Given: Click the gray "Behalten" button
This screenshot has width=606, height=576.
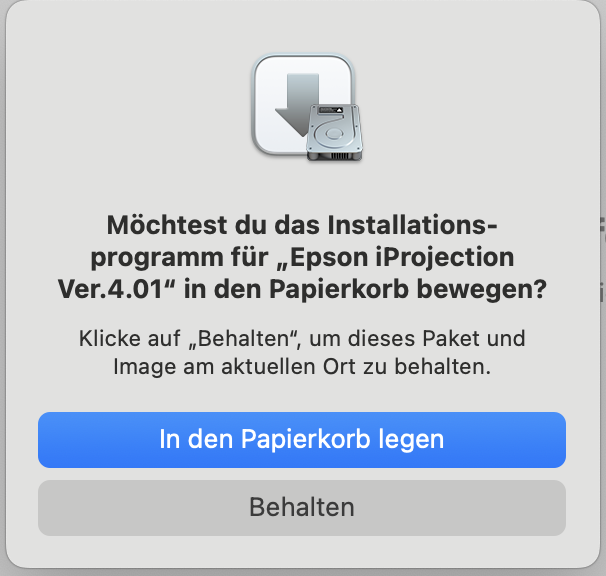Looking at the screenshot, I should (x=302, y=508).
